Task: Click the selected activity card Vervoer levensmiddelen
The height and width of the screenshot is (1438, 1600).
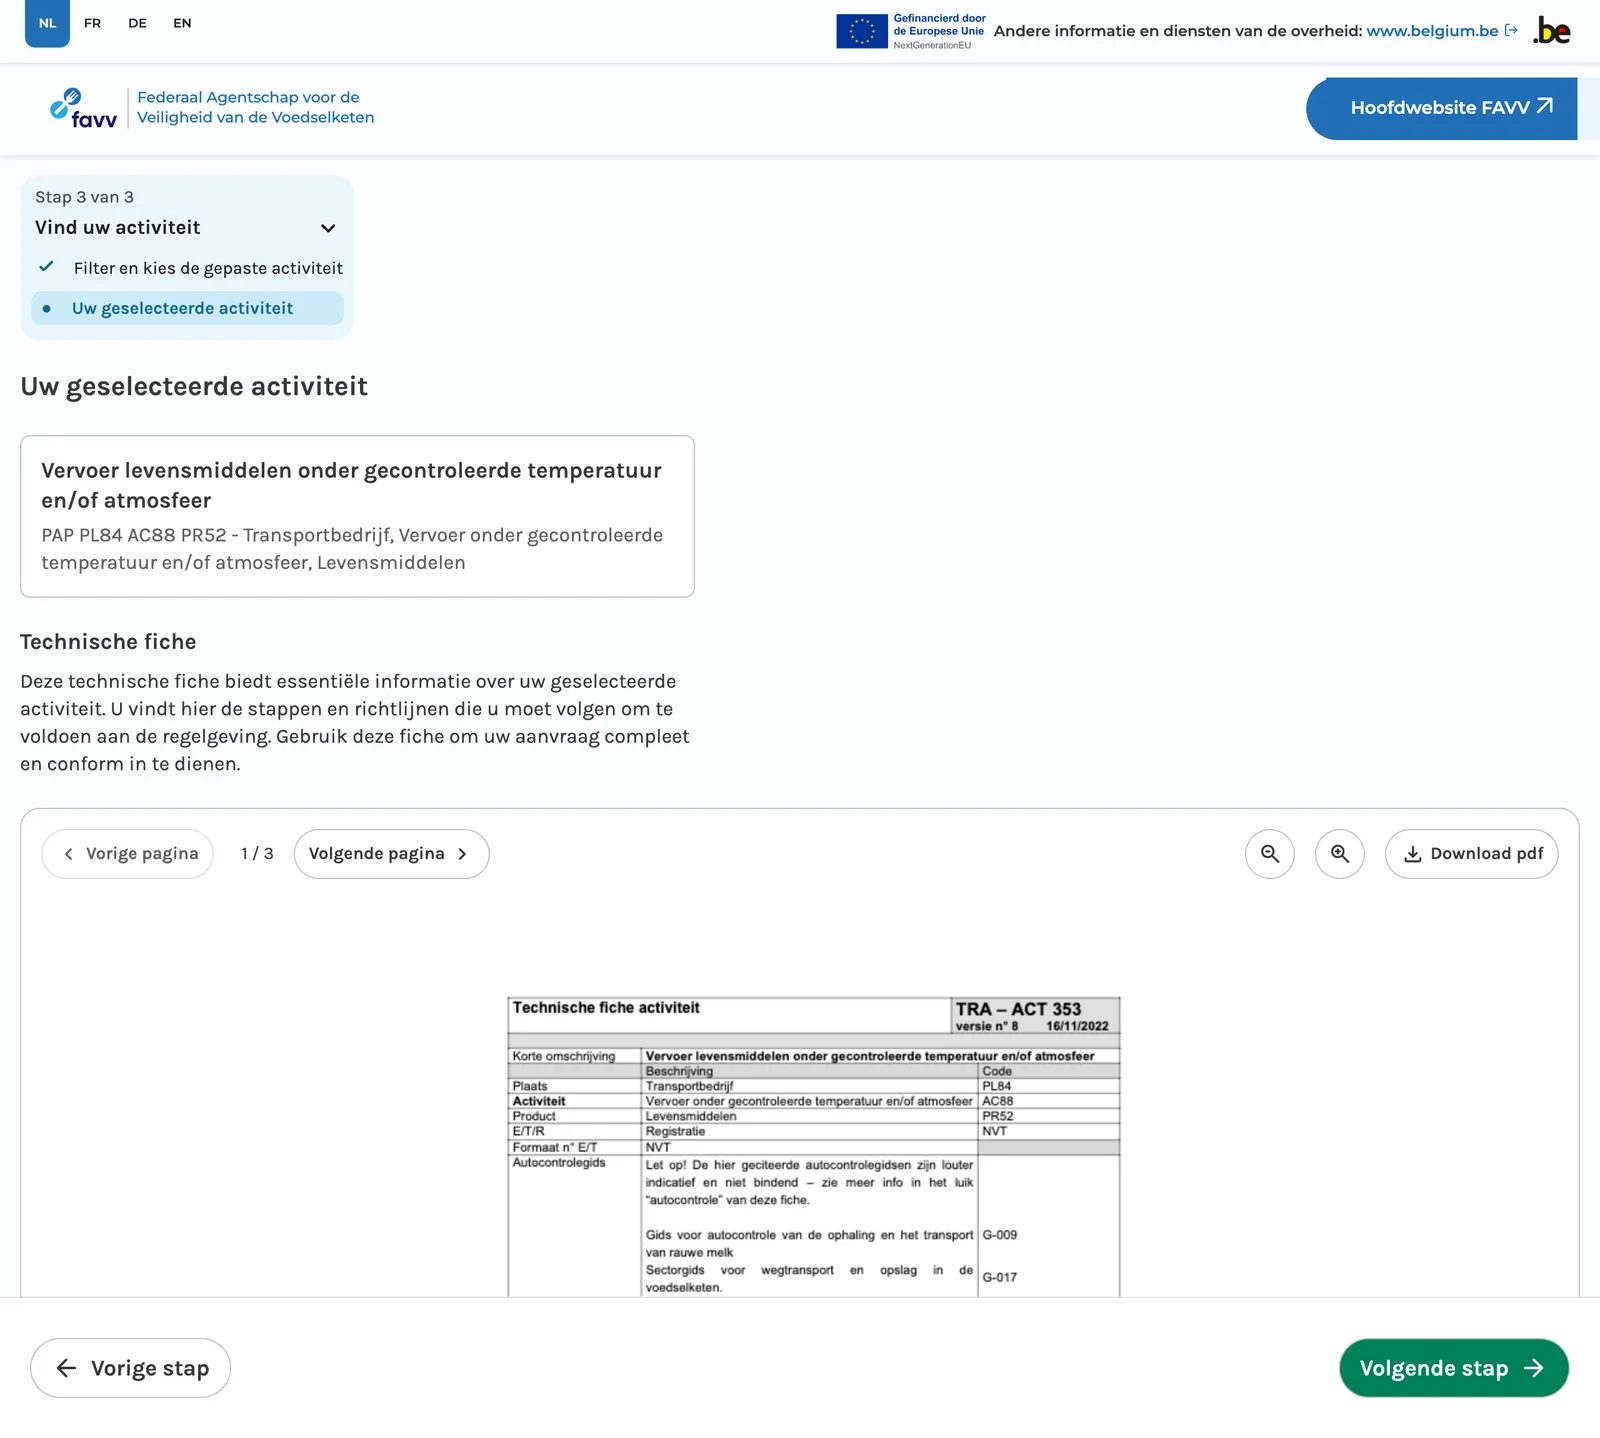Action: 357,516
